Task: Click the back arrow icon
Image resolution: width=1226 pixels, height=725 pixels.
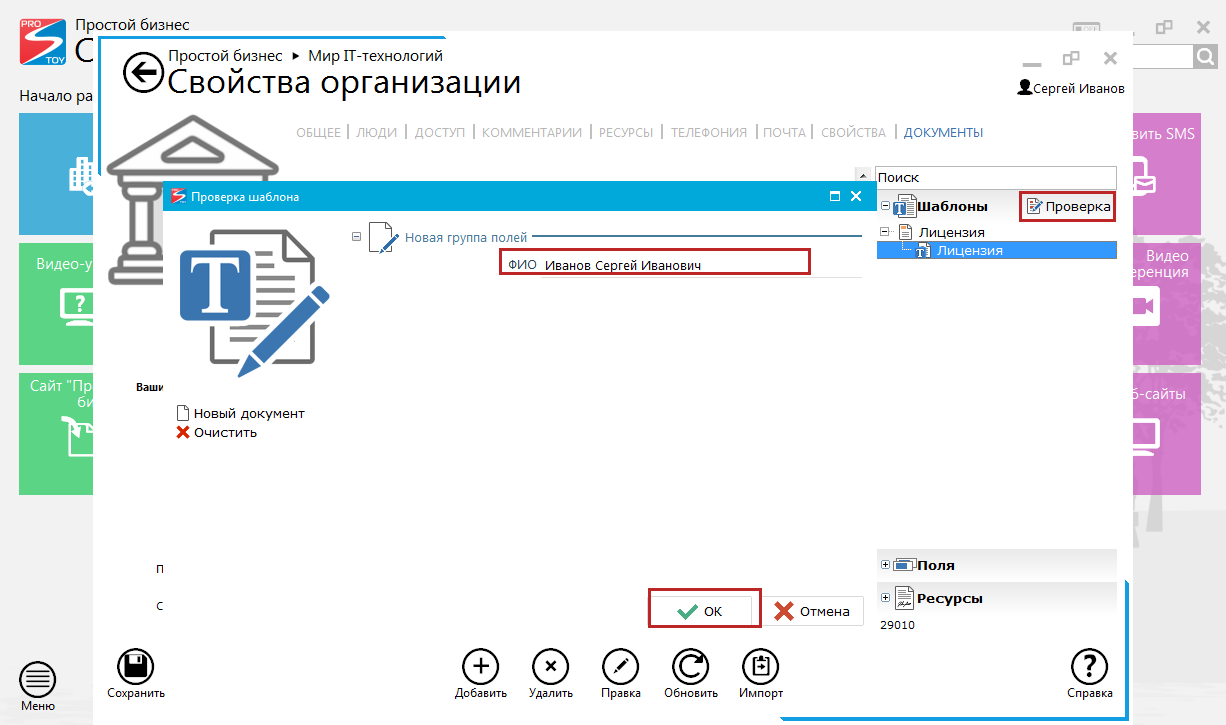Action: coord(142,72)
